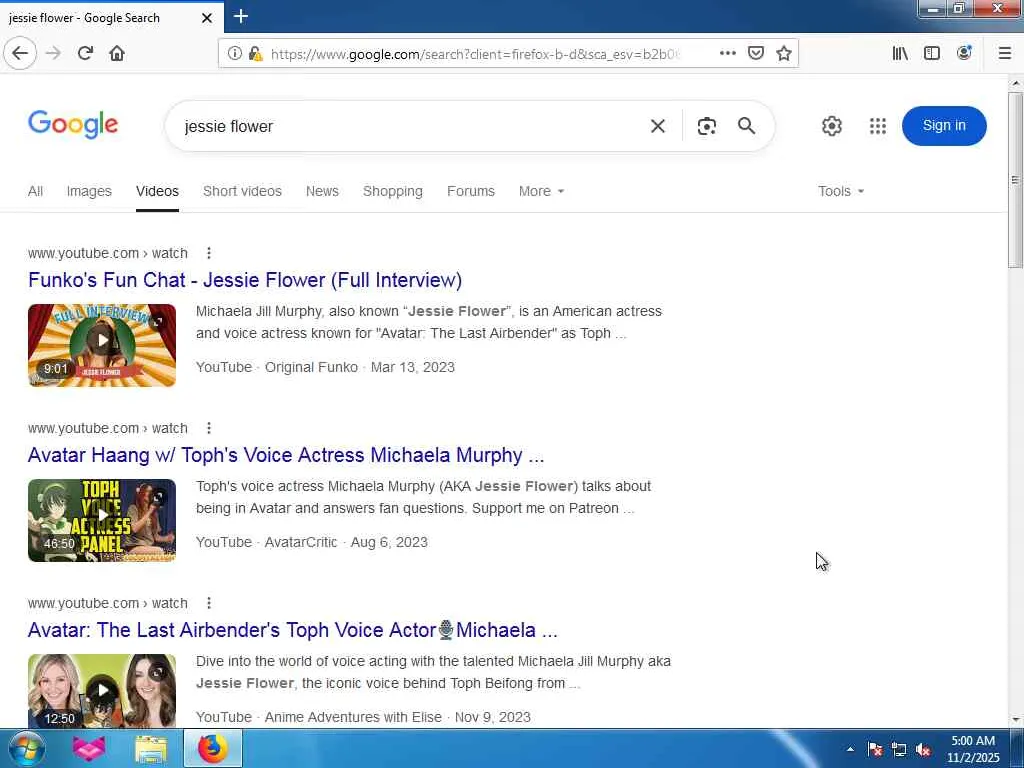
Task: Open Avatar Haang w/ Toph's Voice Actress link
Action: pos(286,455)
